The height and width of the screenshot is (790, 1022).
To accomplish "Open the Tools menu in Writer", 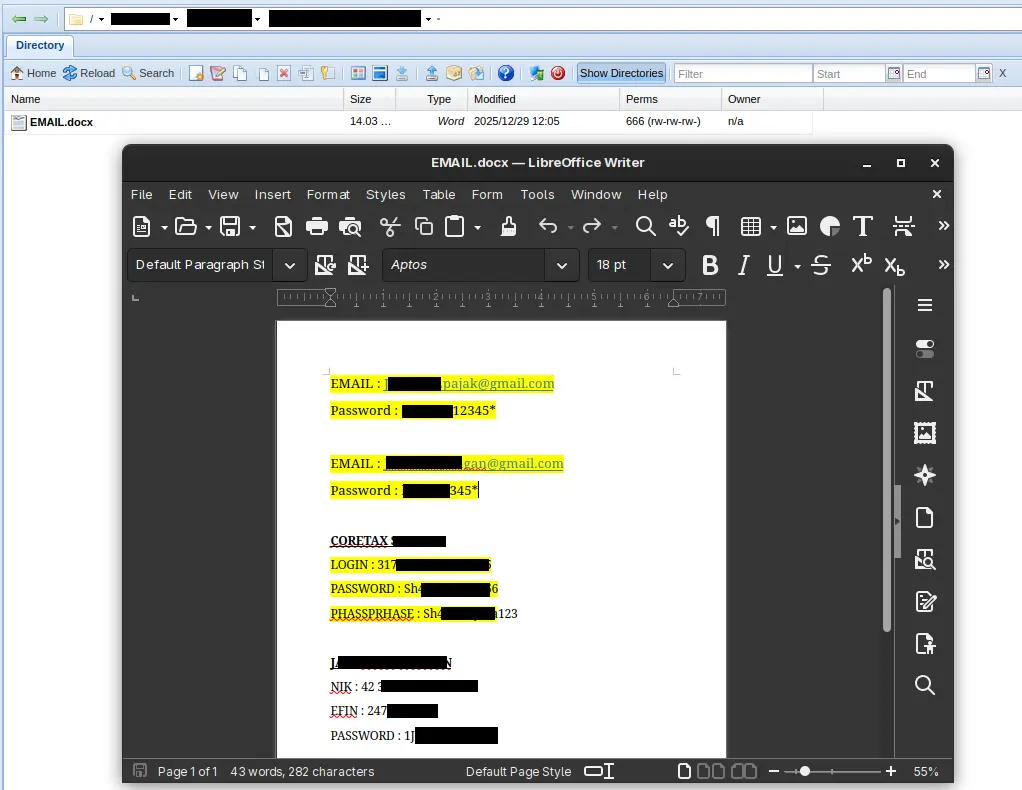I will point(537,194).
